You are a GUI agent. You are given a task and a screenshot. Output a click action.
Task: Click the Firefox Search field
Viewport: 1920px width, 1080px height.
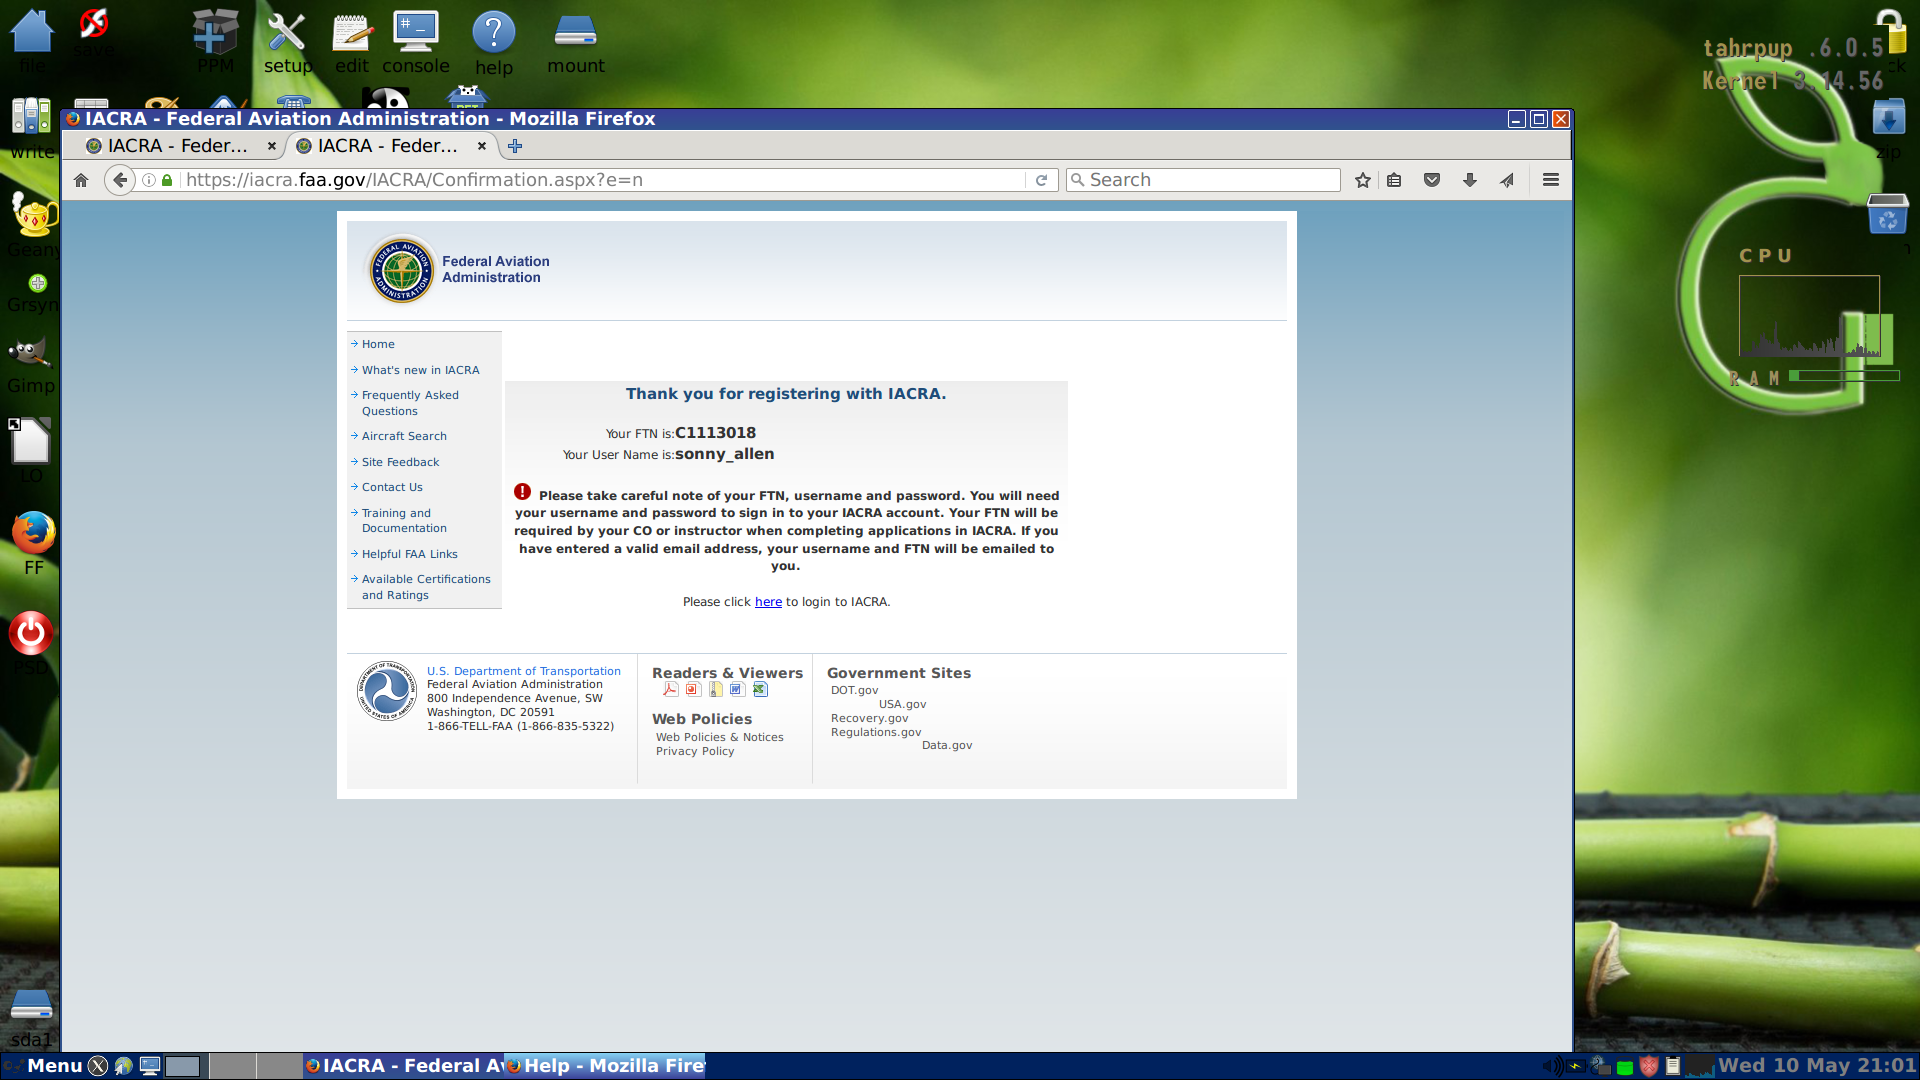click(1203, 180)
